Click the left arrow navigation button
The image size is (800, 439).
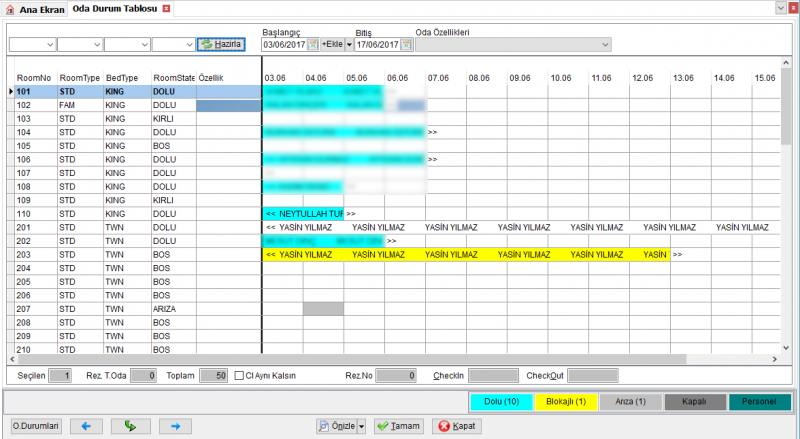[86, 426]
